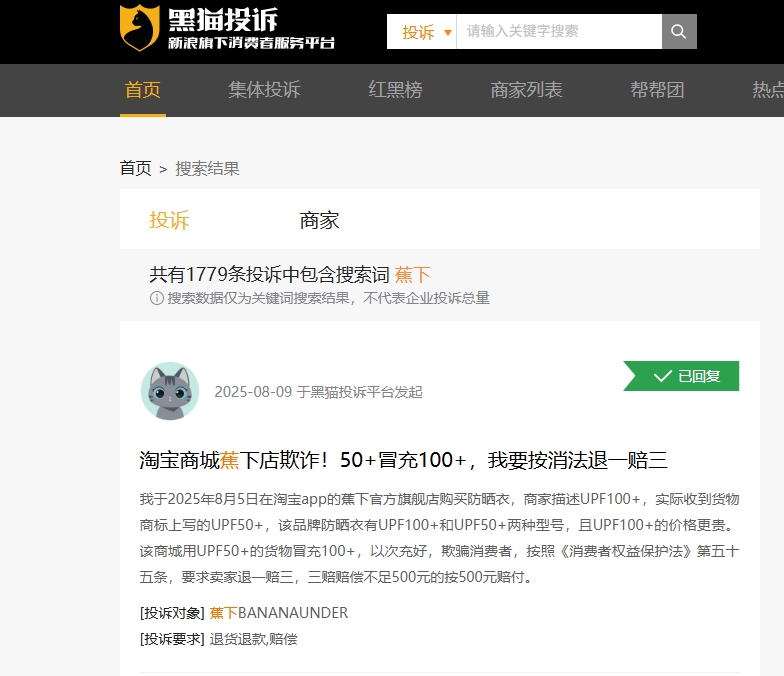Screen dimensions: 784x676
Task: Click the highlighted search keyword 蕉下
Action: [412, 274]
